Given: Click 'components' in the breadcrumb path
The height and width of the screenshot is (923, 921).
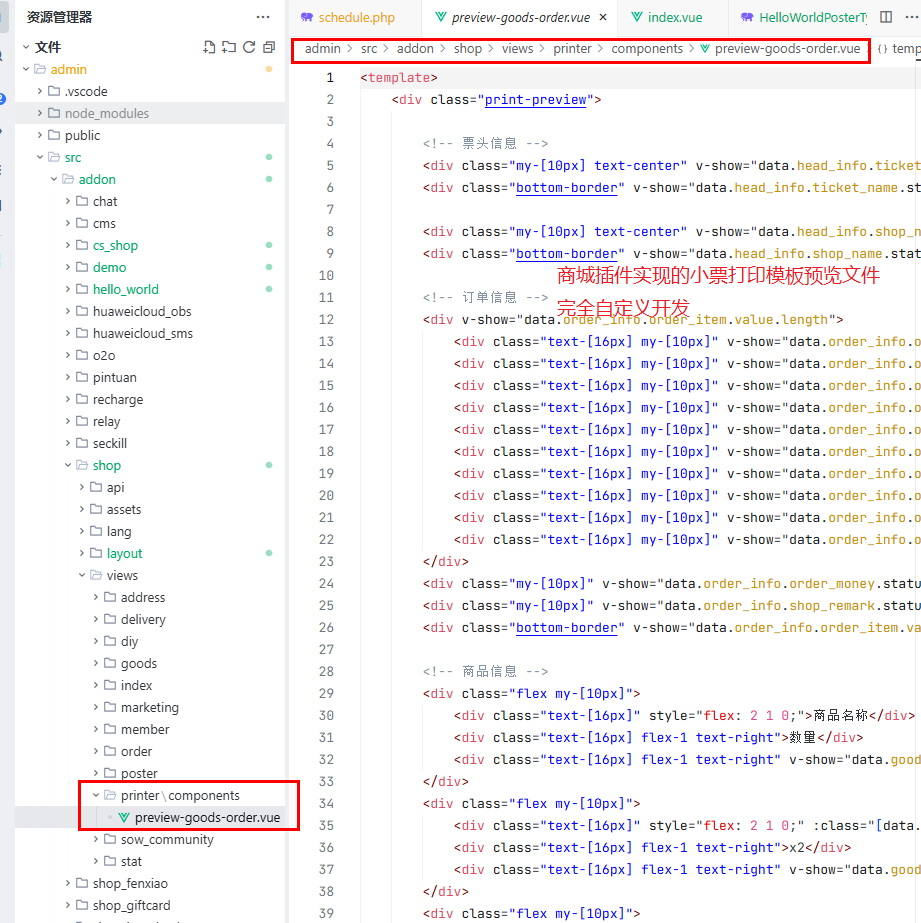Looking at the screenshot, I should pos(647,48).
